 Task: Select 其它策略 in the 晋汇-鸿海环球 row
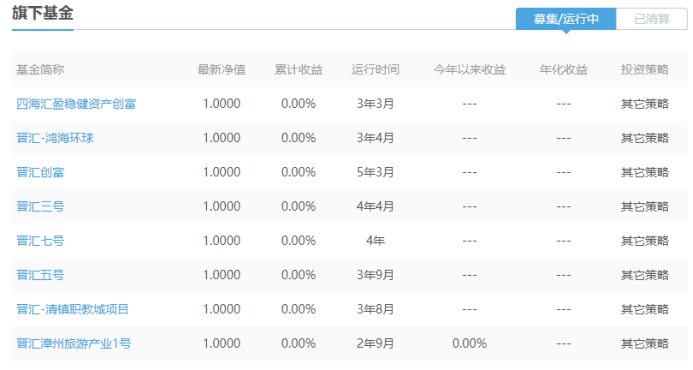click(645, 138)
